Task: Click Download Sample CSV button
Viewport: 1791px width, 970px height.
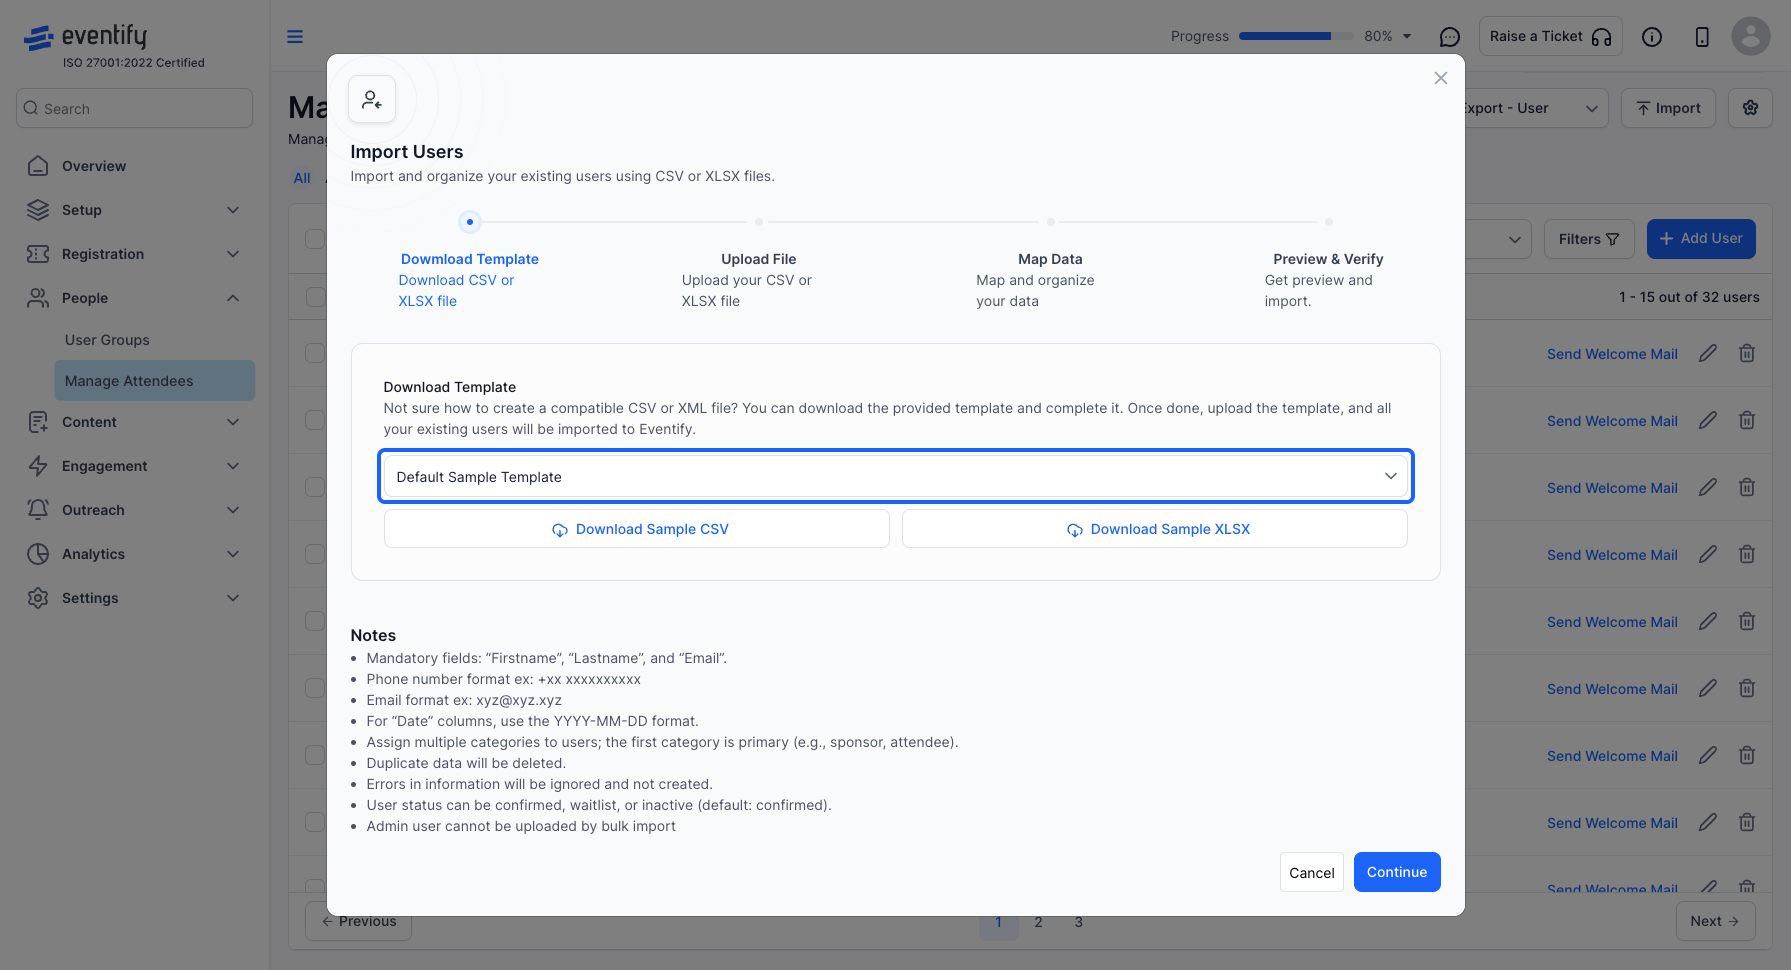Action: (637, 529)
